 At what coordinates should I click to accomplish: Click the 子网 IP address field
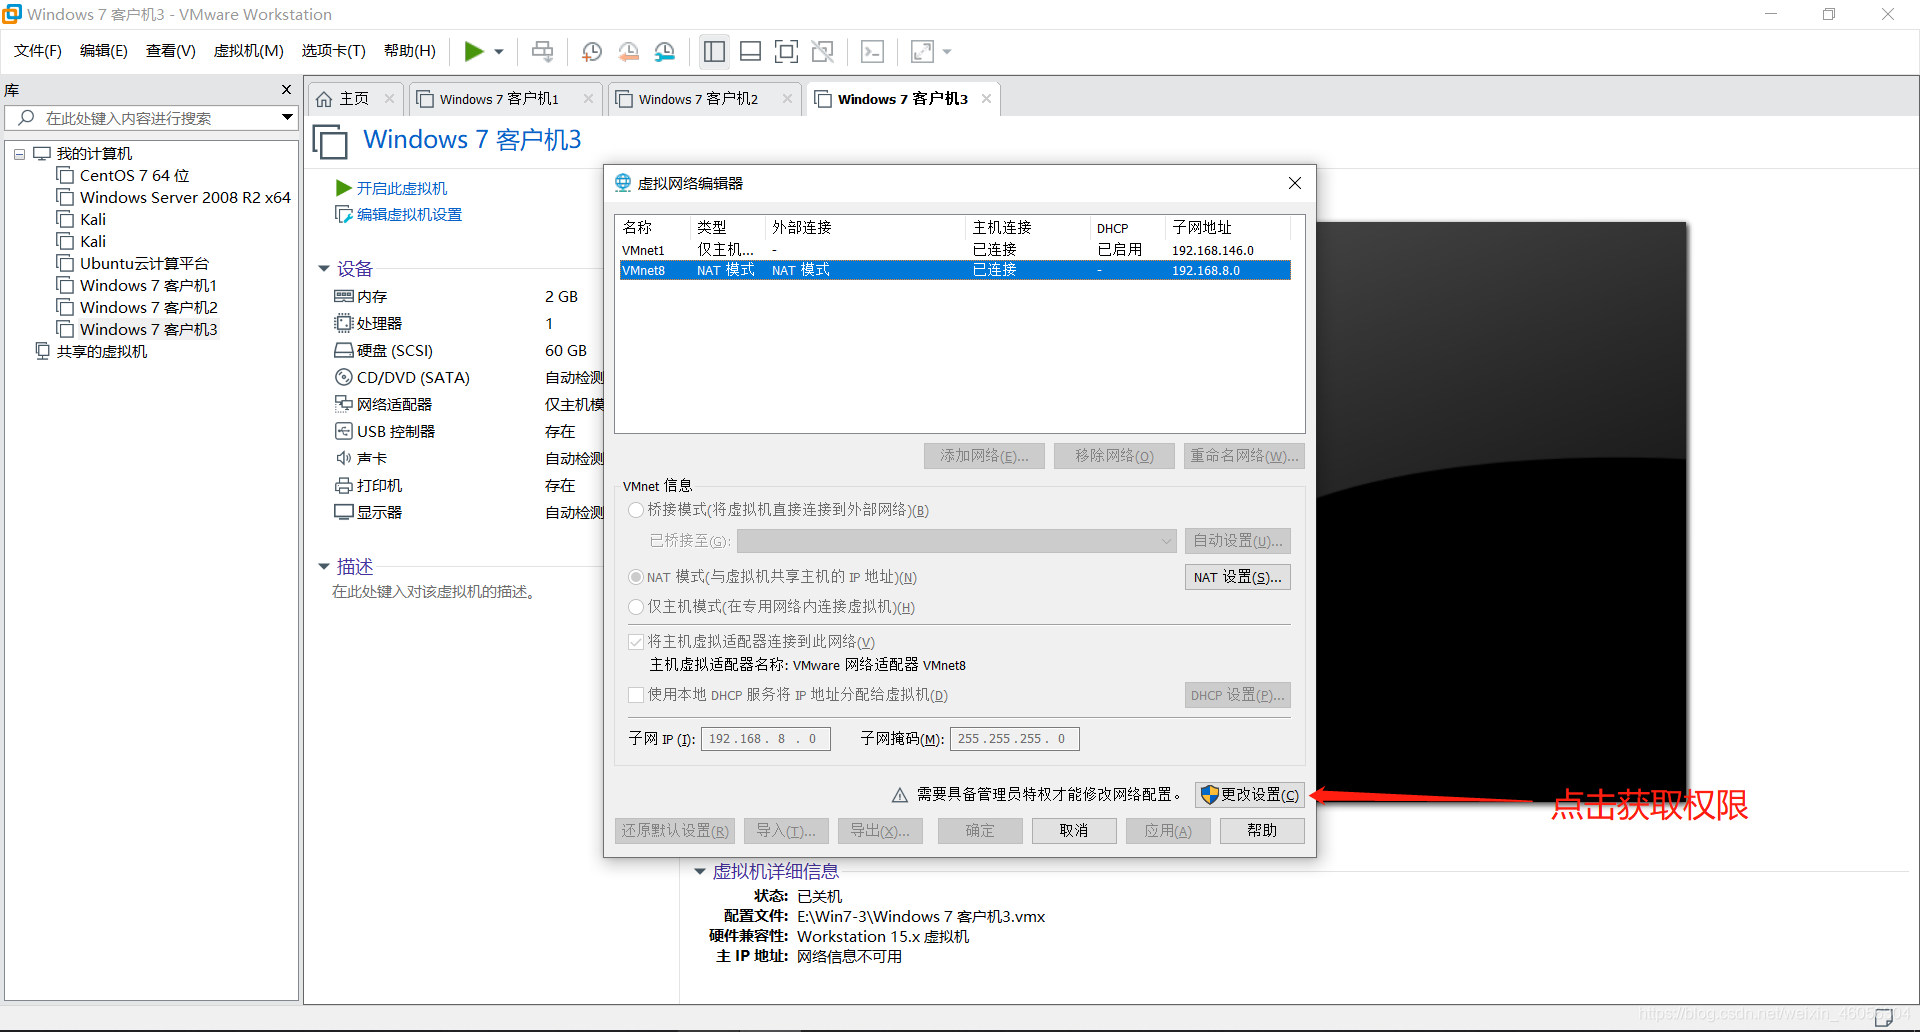(766, 739)
